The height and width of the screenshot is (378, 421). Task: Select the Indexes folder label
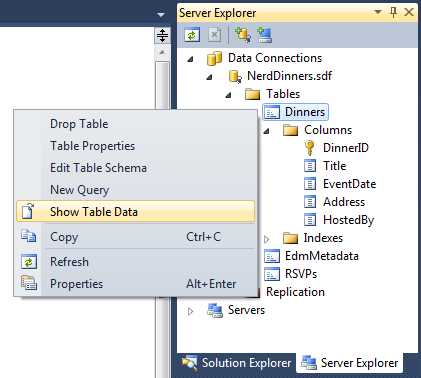pyautogui.click(x=323, y=238)
